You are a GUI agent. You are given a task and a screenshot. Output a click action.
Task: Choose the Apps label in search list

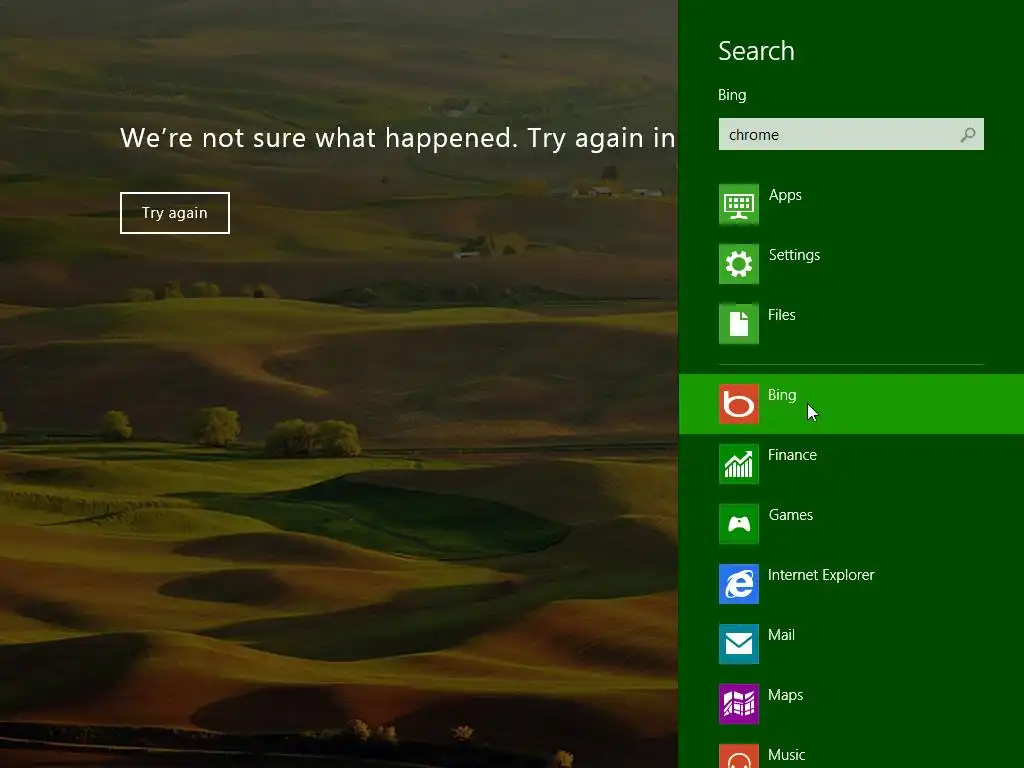(785, 195)
